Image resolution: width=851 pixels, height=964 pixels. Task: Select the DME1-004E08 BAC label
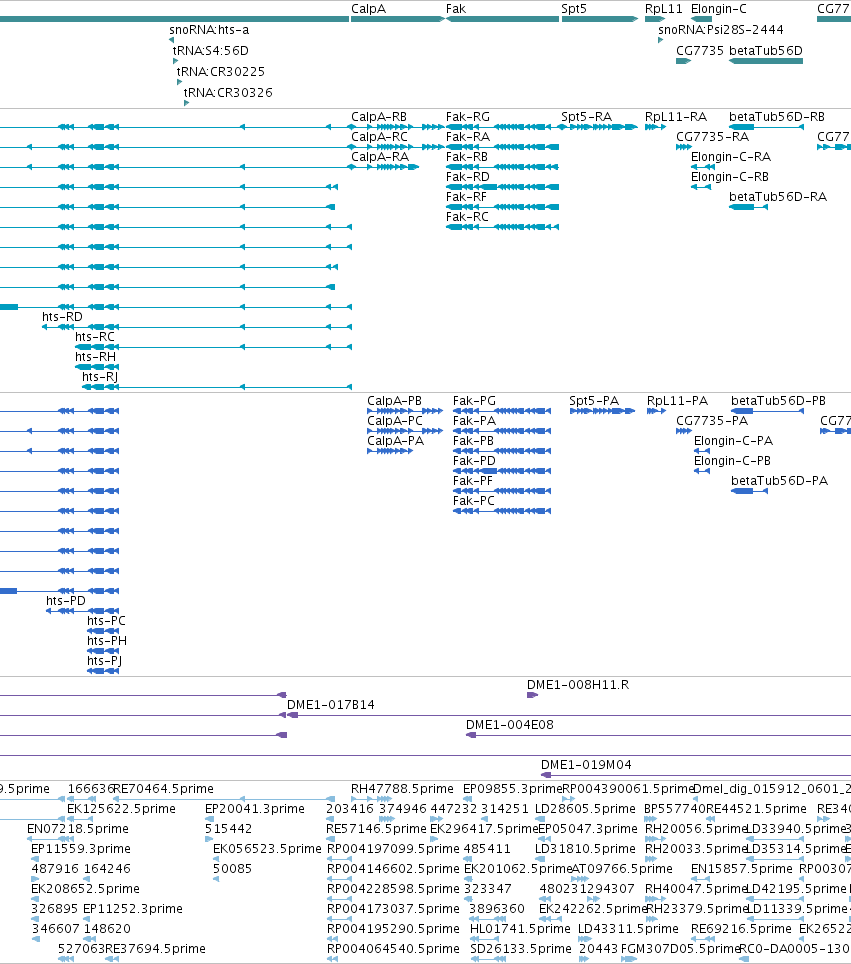point(510,725)
